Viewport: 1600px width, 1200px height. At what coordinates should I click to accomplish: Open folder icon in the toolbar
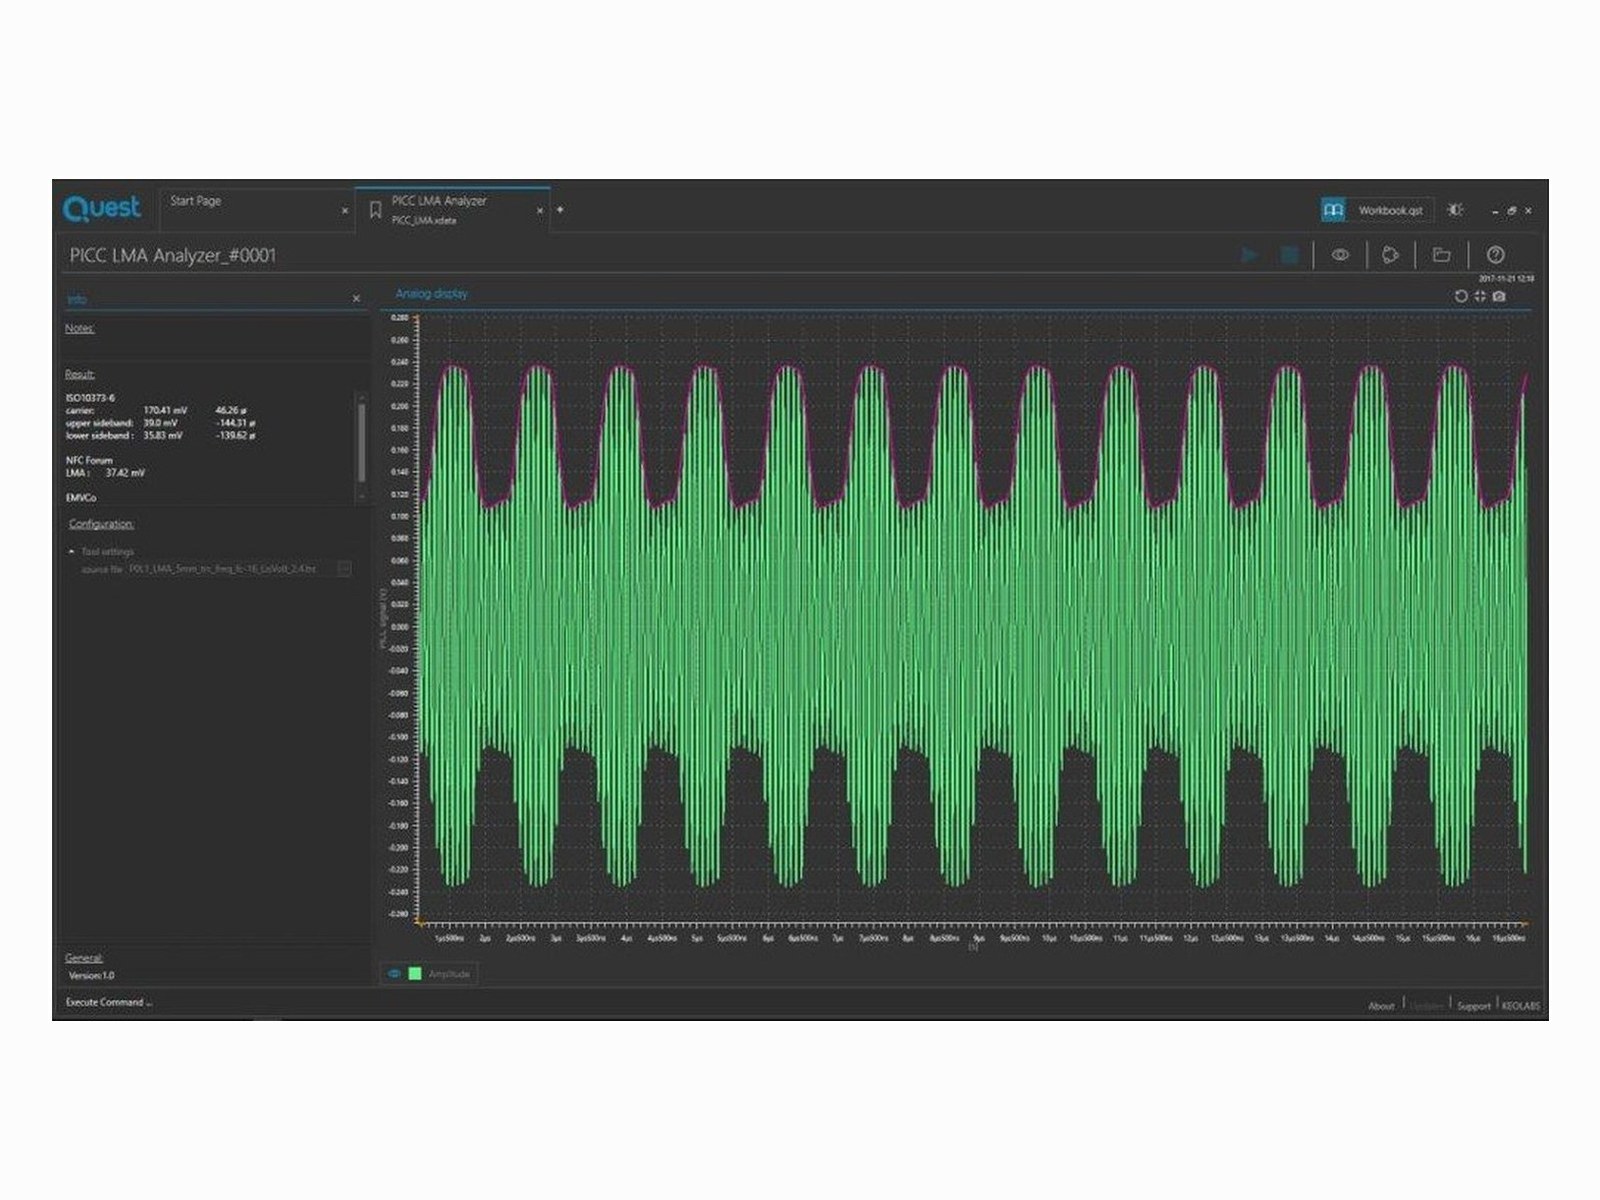coord(1441,255)
